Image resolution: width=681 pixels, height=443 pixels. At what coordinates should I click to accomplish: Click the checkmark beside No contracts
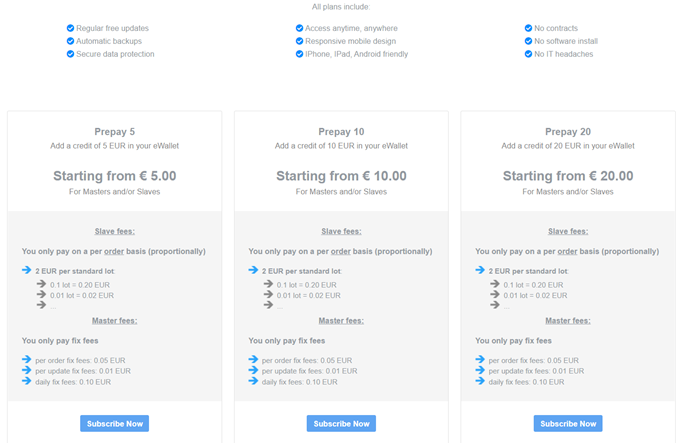pyautogui.click(x=528, y=28)
